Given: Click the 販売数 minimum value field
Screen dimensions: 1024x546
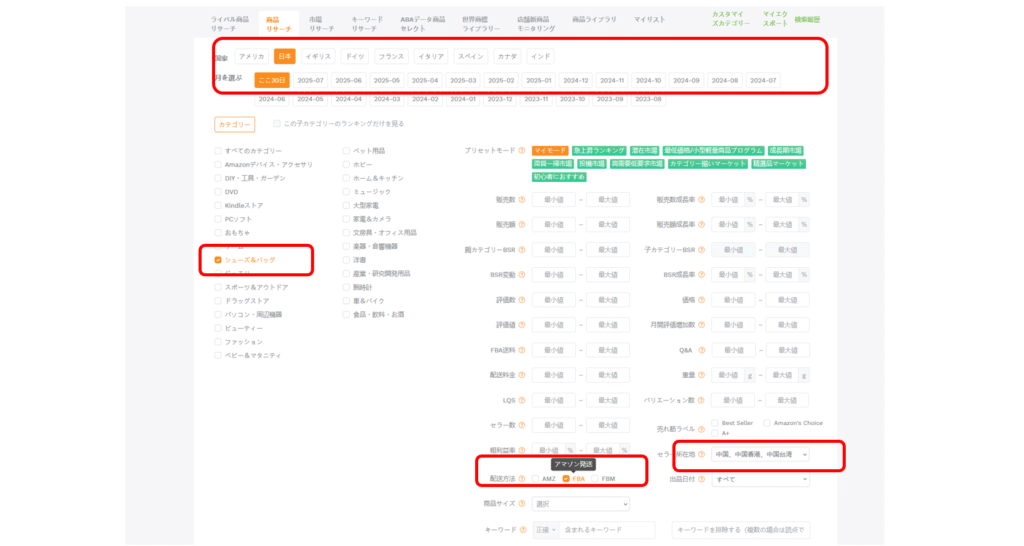Looking at the screenshot, I should pos(553,199).
